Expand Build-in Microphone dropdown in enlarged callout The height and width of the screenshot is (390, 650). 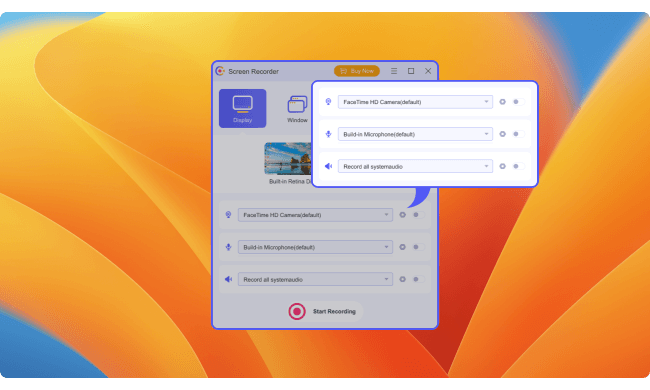415,134
